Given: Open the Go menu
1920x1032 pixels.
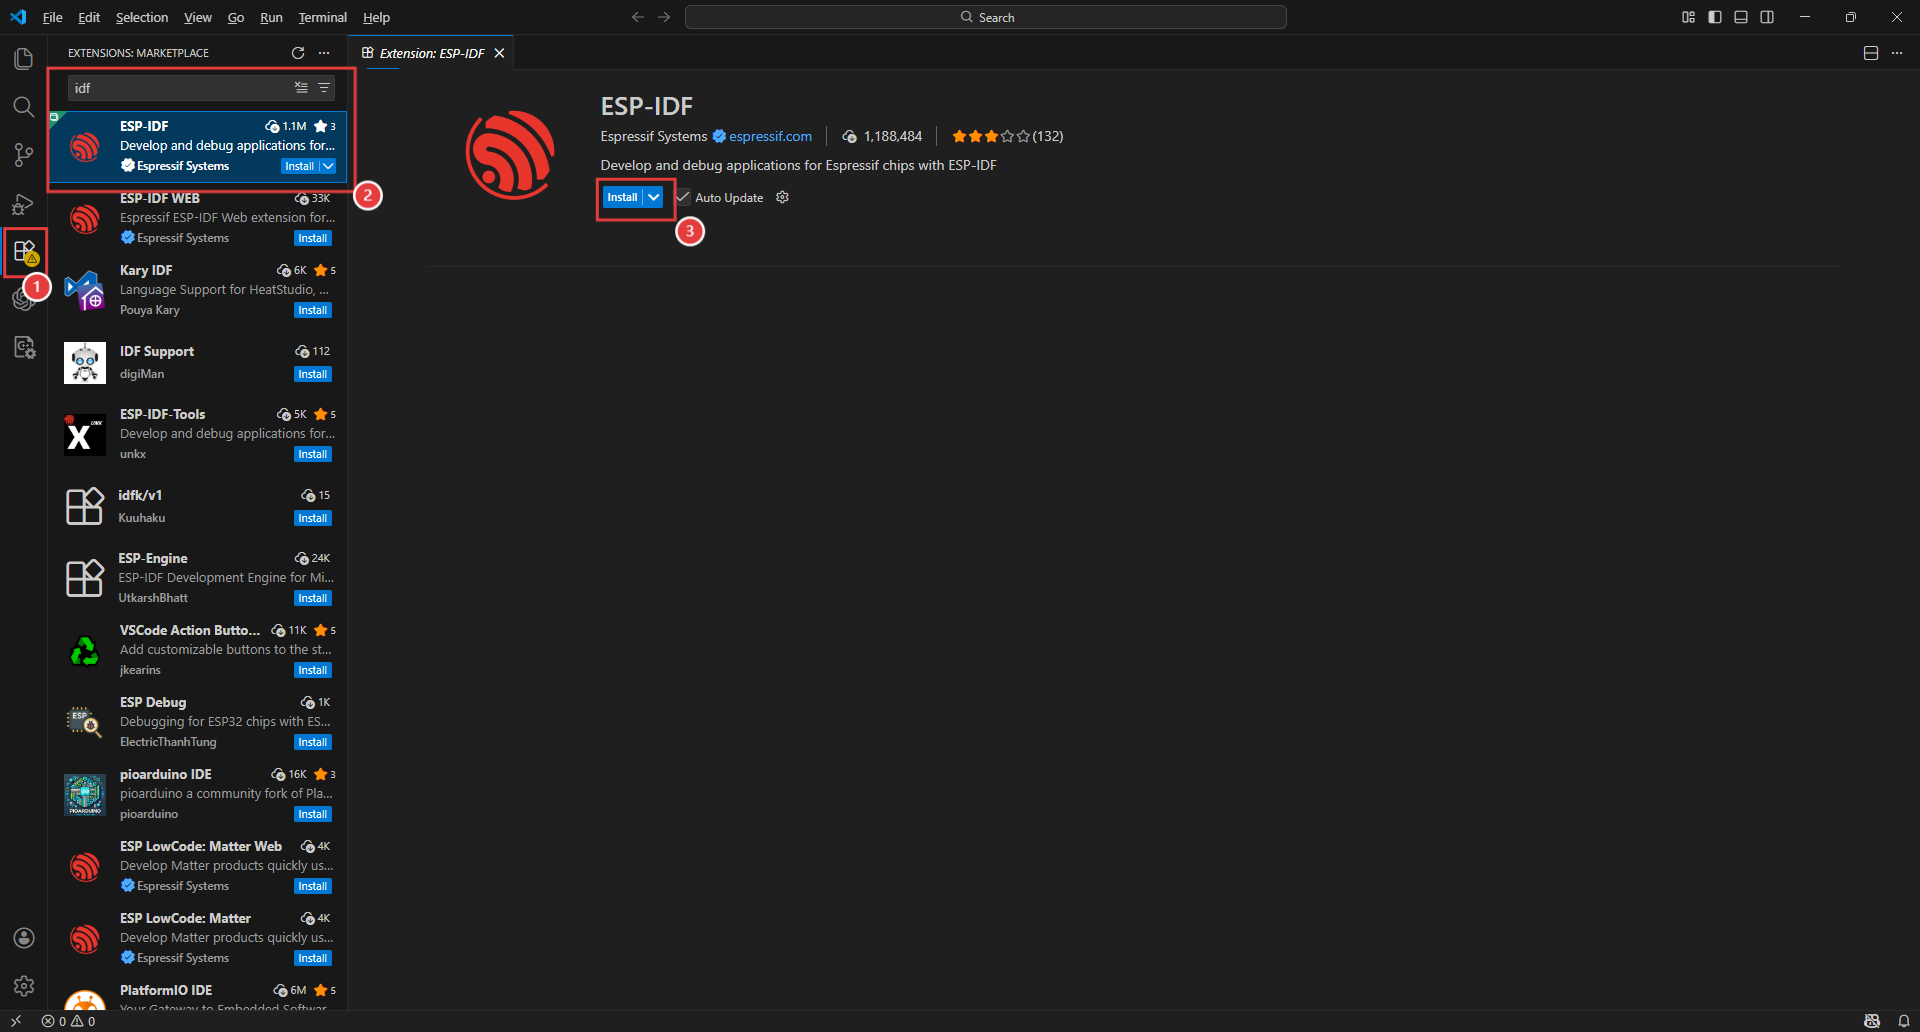Looking at the screenshot, I should pos(236,17).
